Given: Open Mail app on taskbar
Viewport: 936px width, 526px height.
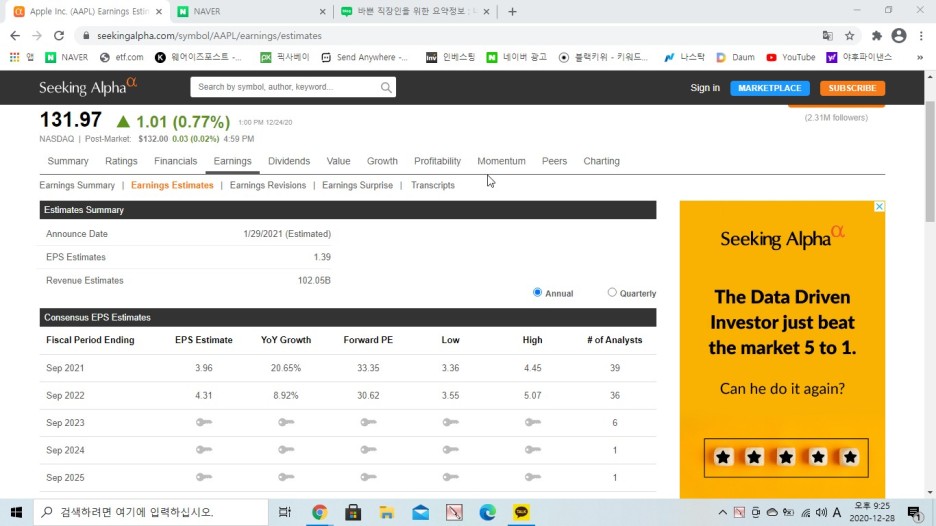Looking at the screenshot, I should 420,512.
